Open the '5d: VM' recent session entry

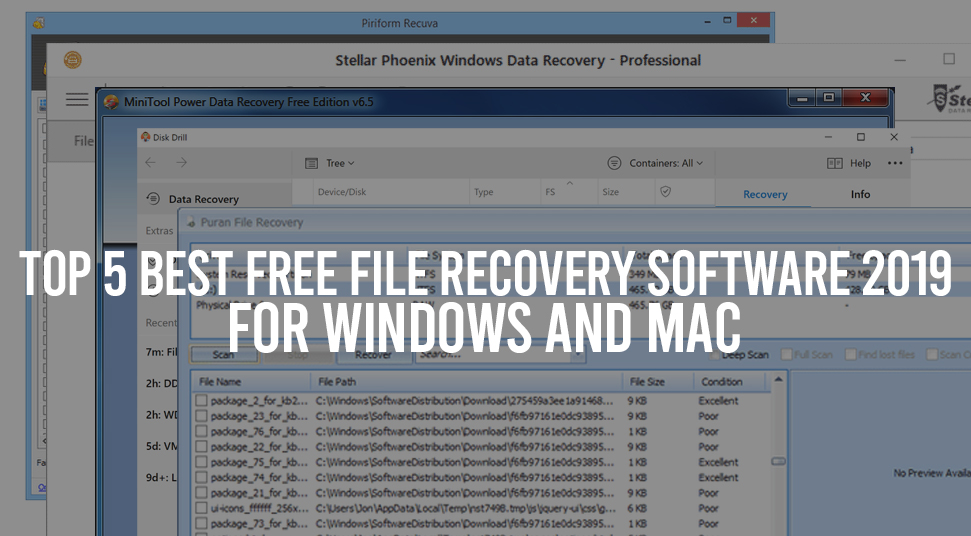coord(161,446)
